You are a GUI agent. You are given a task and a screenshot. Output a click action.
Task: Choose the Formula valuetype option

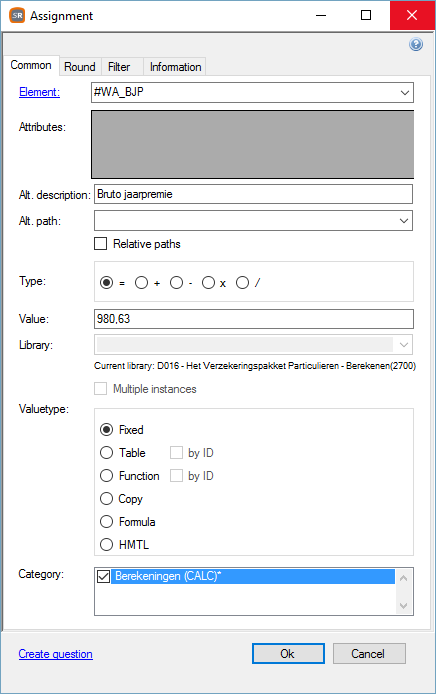point(106,521)
